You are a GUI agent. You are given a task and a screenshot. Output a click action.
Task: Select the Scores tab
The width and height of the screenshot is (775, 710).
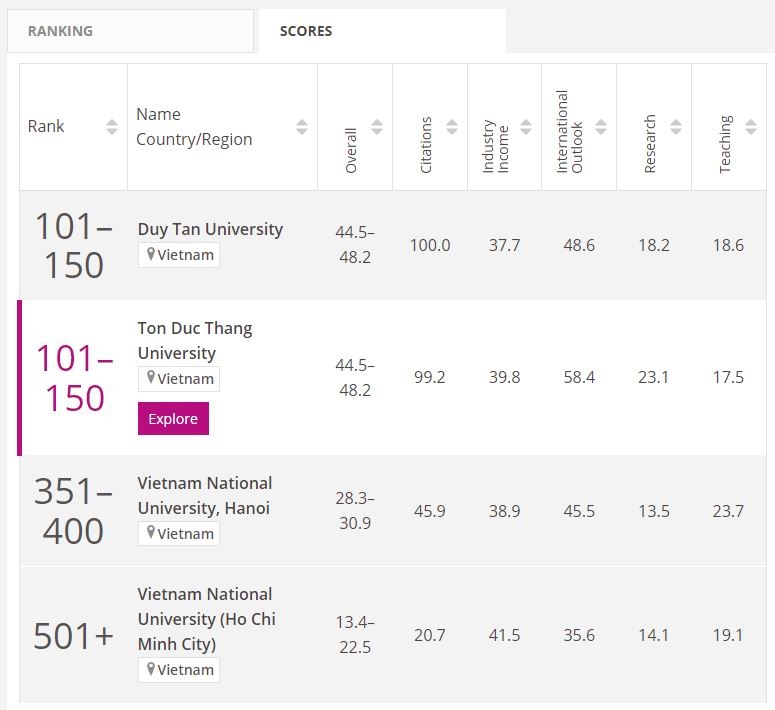click(x=382, y=31)
